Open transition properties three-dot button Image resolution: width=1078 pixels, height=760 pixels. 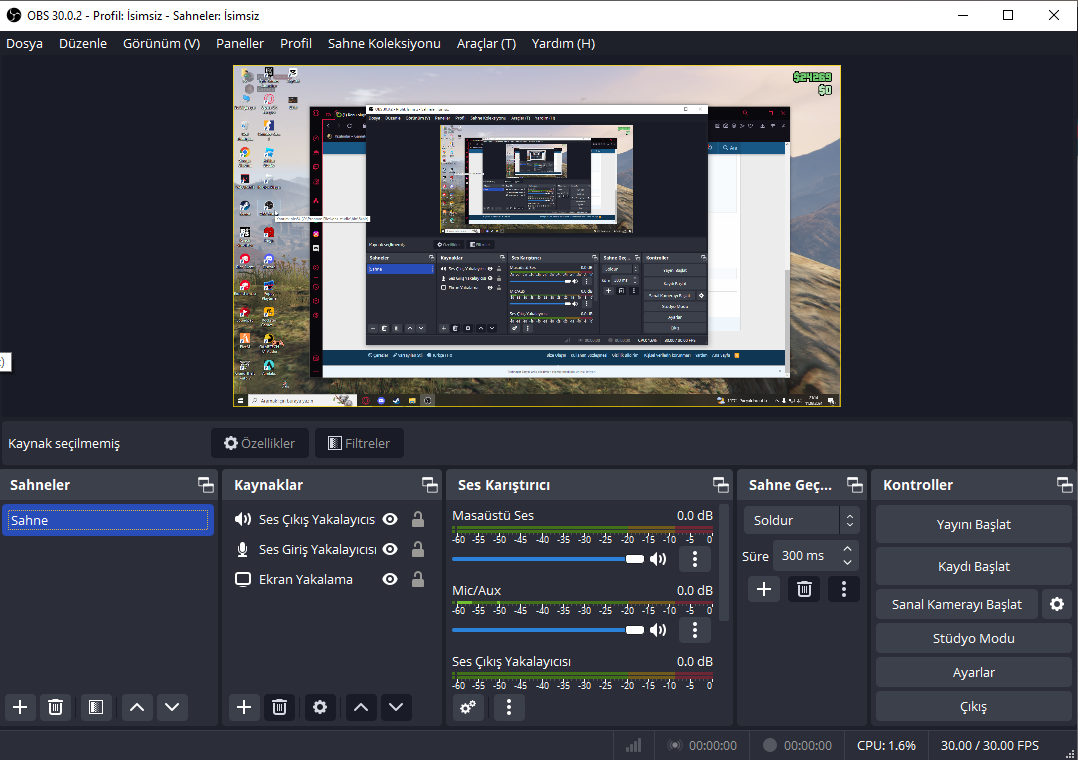[x=844, y=589]
